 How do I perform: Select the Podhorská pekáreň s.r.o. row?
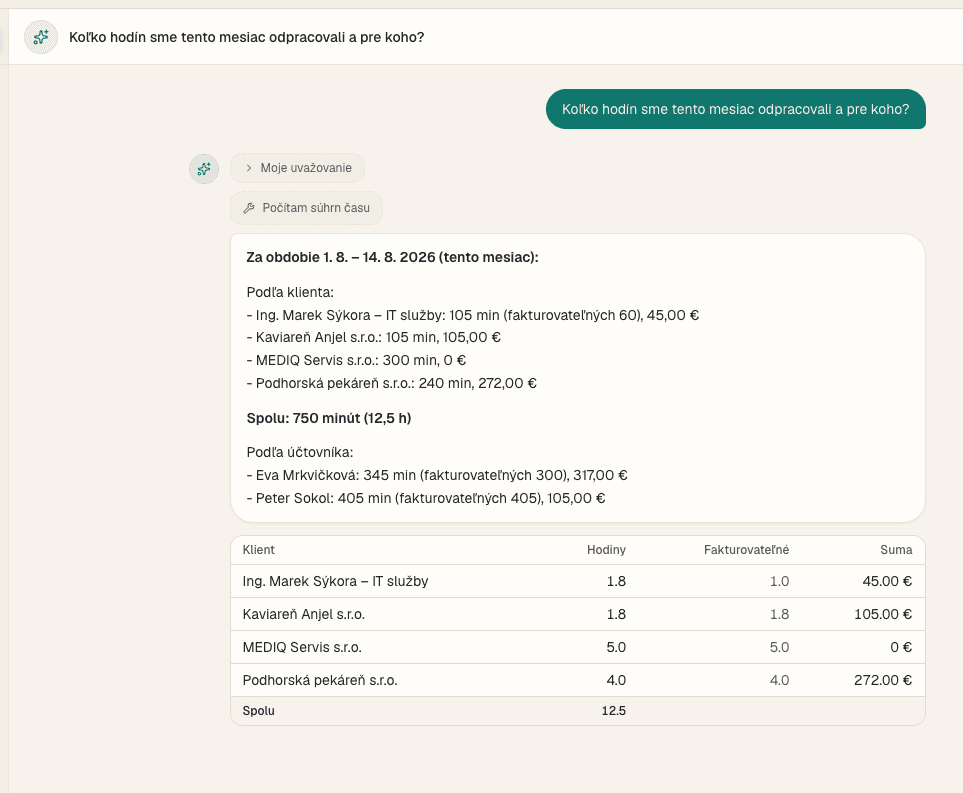(x=578, y=680)
